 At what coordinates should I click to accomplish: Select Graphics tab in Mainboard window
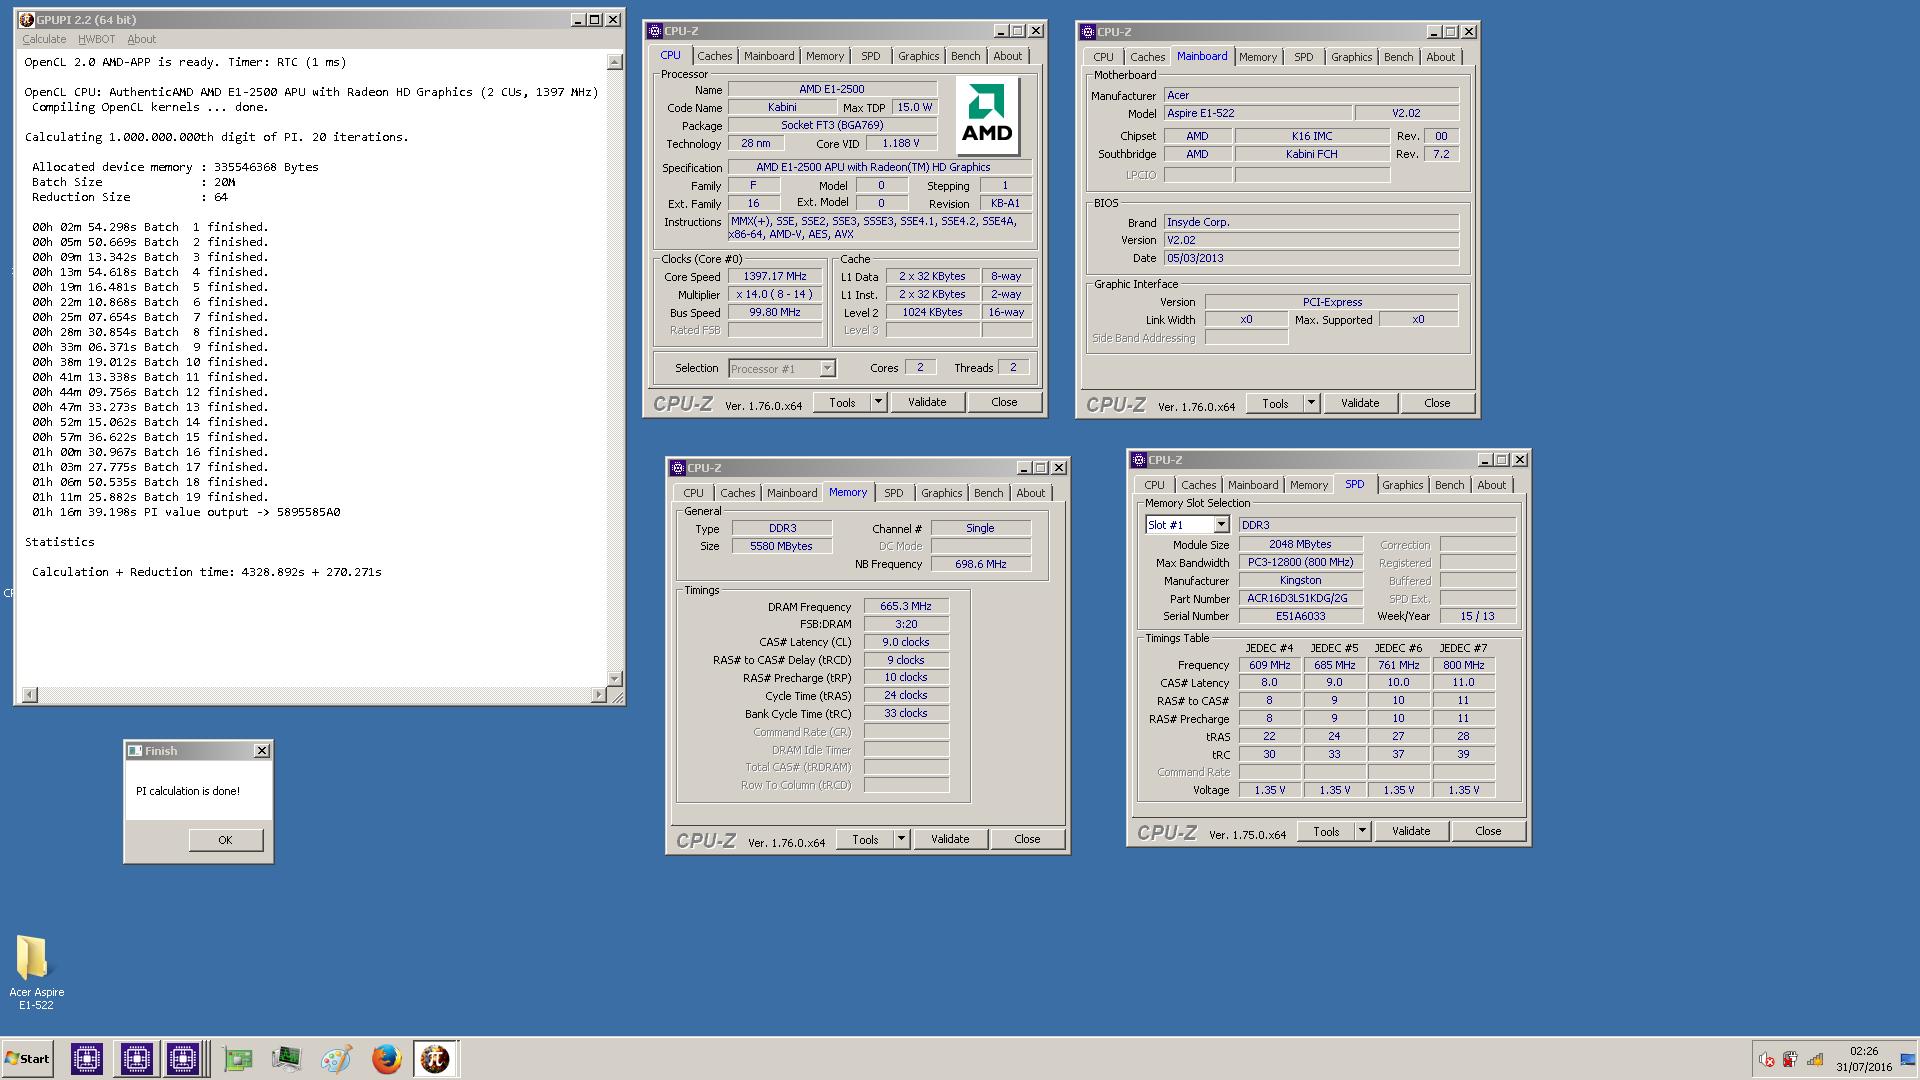pos(1351,57)
